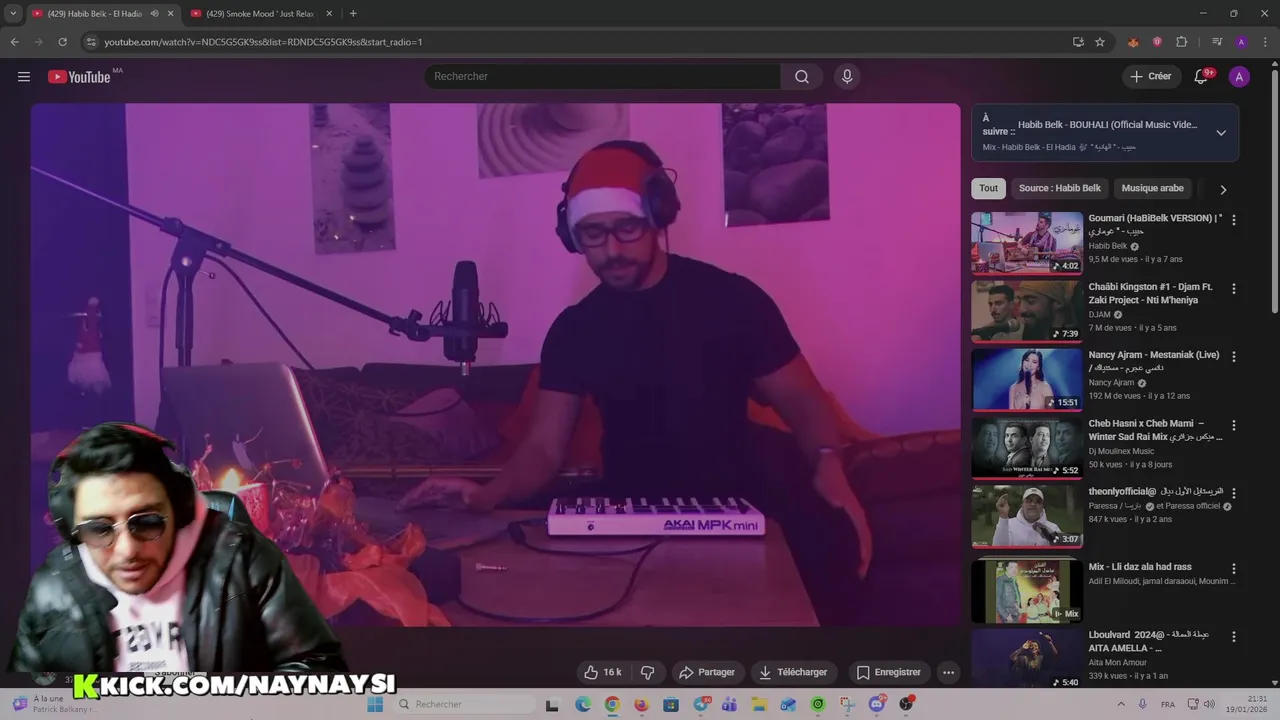Open the tab search dropdown arrow
This screenshot has height=720, width=1280.
13,14
